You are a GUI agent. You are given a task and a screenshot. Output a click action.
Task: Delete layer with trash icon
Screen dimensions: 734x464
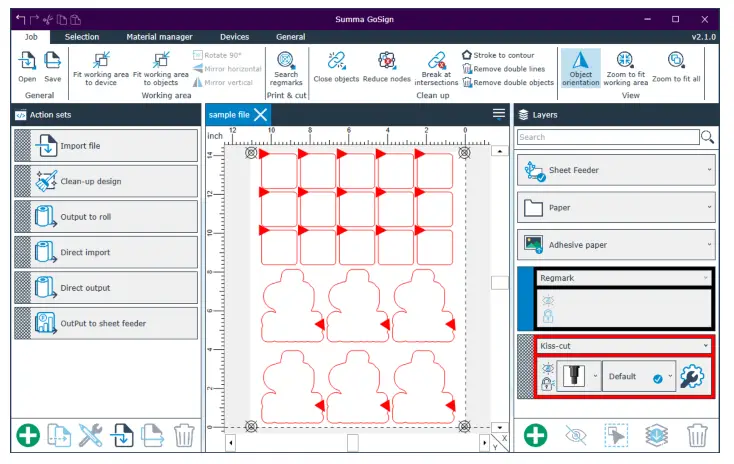tap(697, 435)
